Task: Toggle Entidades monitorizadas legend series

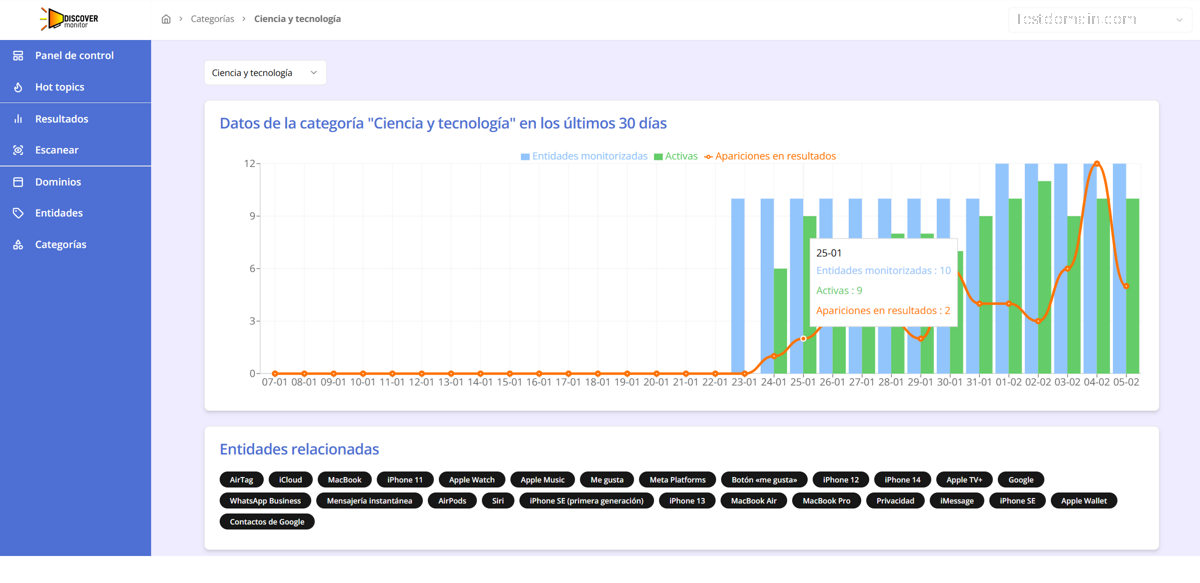Action: 584,156
